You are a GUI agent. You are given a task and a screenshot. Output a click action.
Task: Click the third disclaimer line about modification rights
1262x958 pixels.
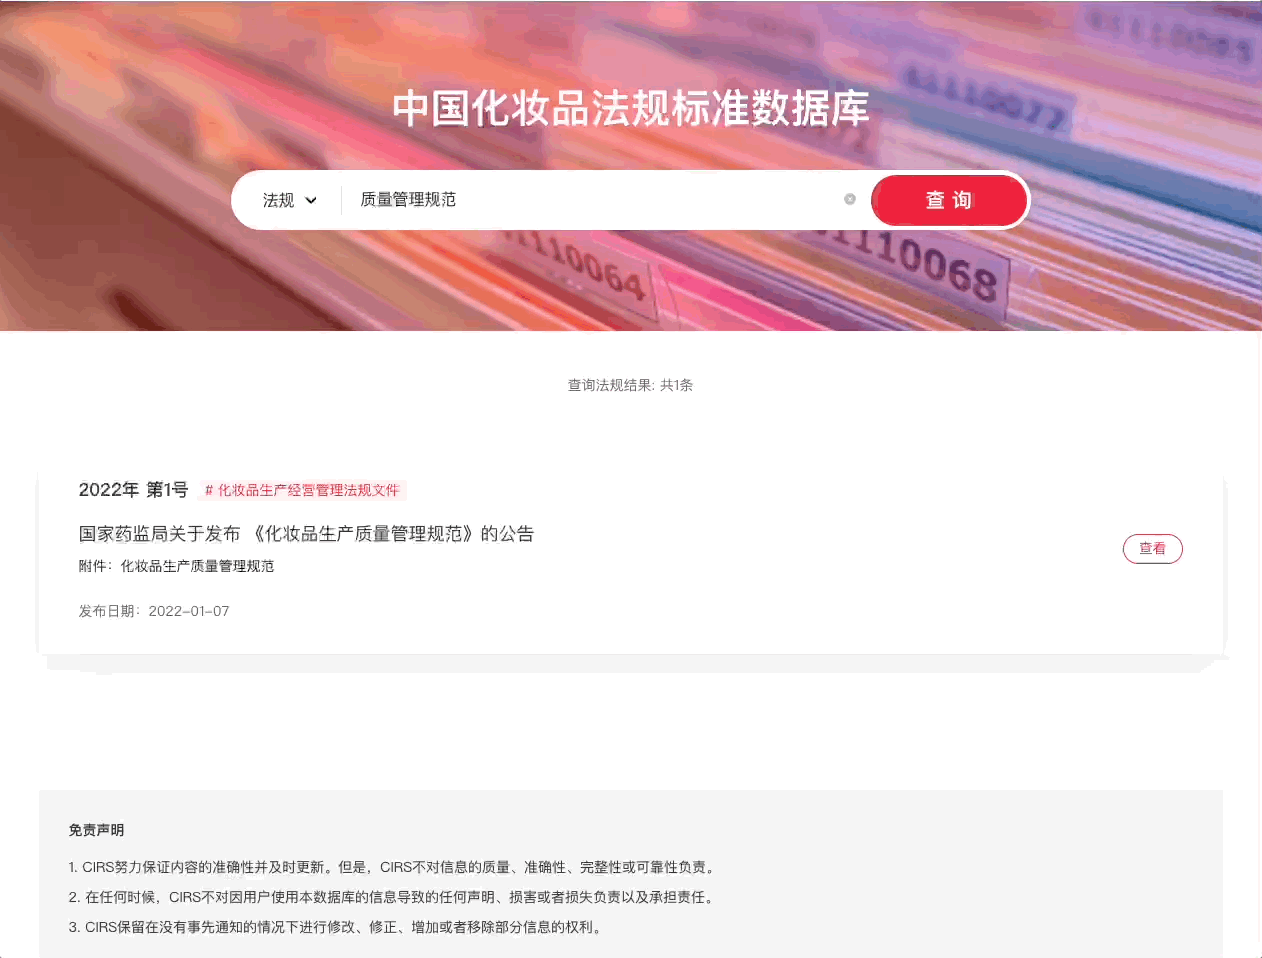pos(337,927)
